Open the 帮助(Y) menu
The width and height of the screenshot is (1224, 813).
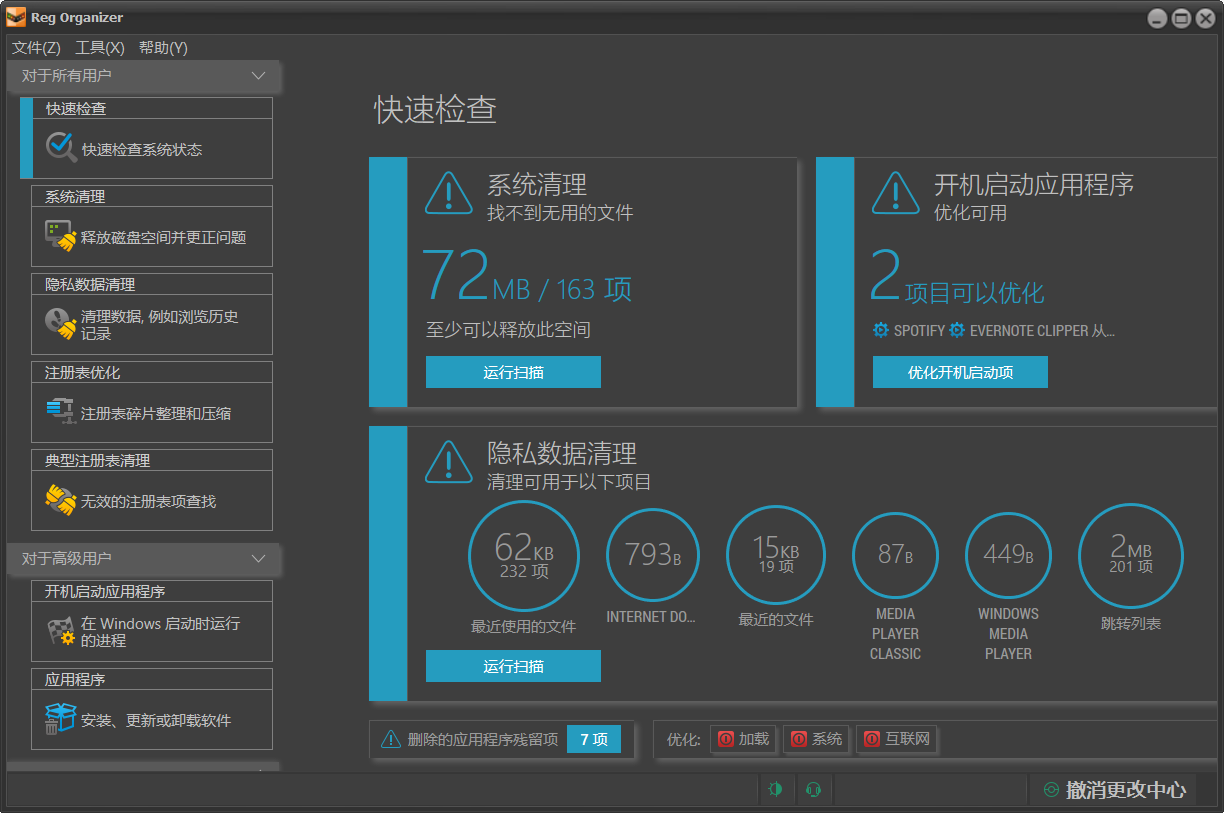click(163, 47)
